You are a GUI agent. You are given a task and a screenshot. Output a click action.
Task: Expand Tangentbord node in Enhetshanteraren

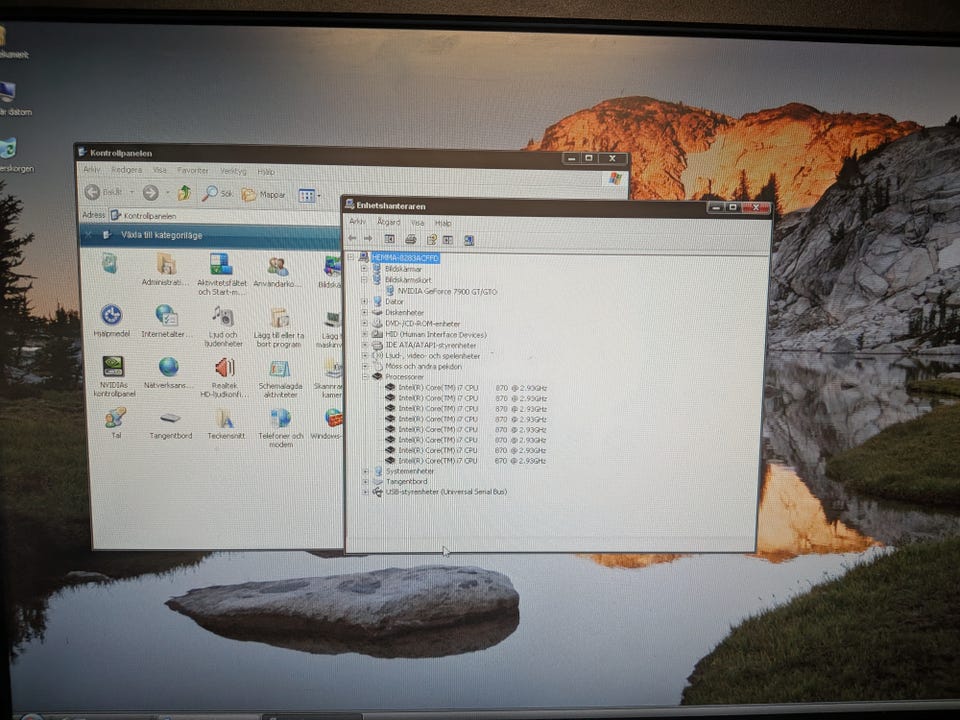click(366, 481)
